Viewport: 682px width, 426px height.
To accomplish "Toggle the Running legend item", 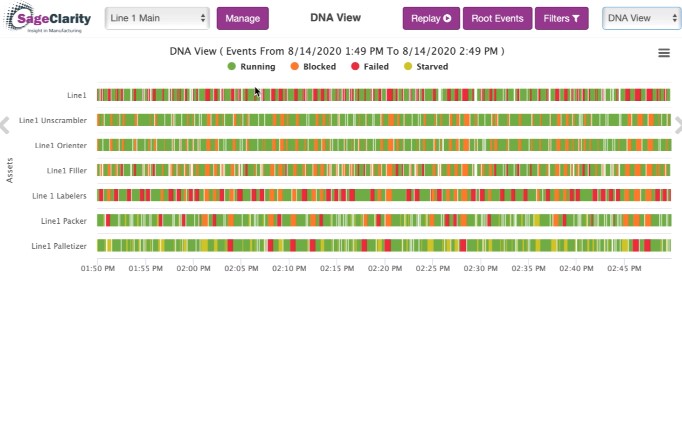I will coord(251,67).
